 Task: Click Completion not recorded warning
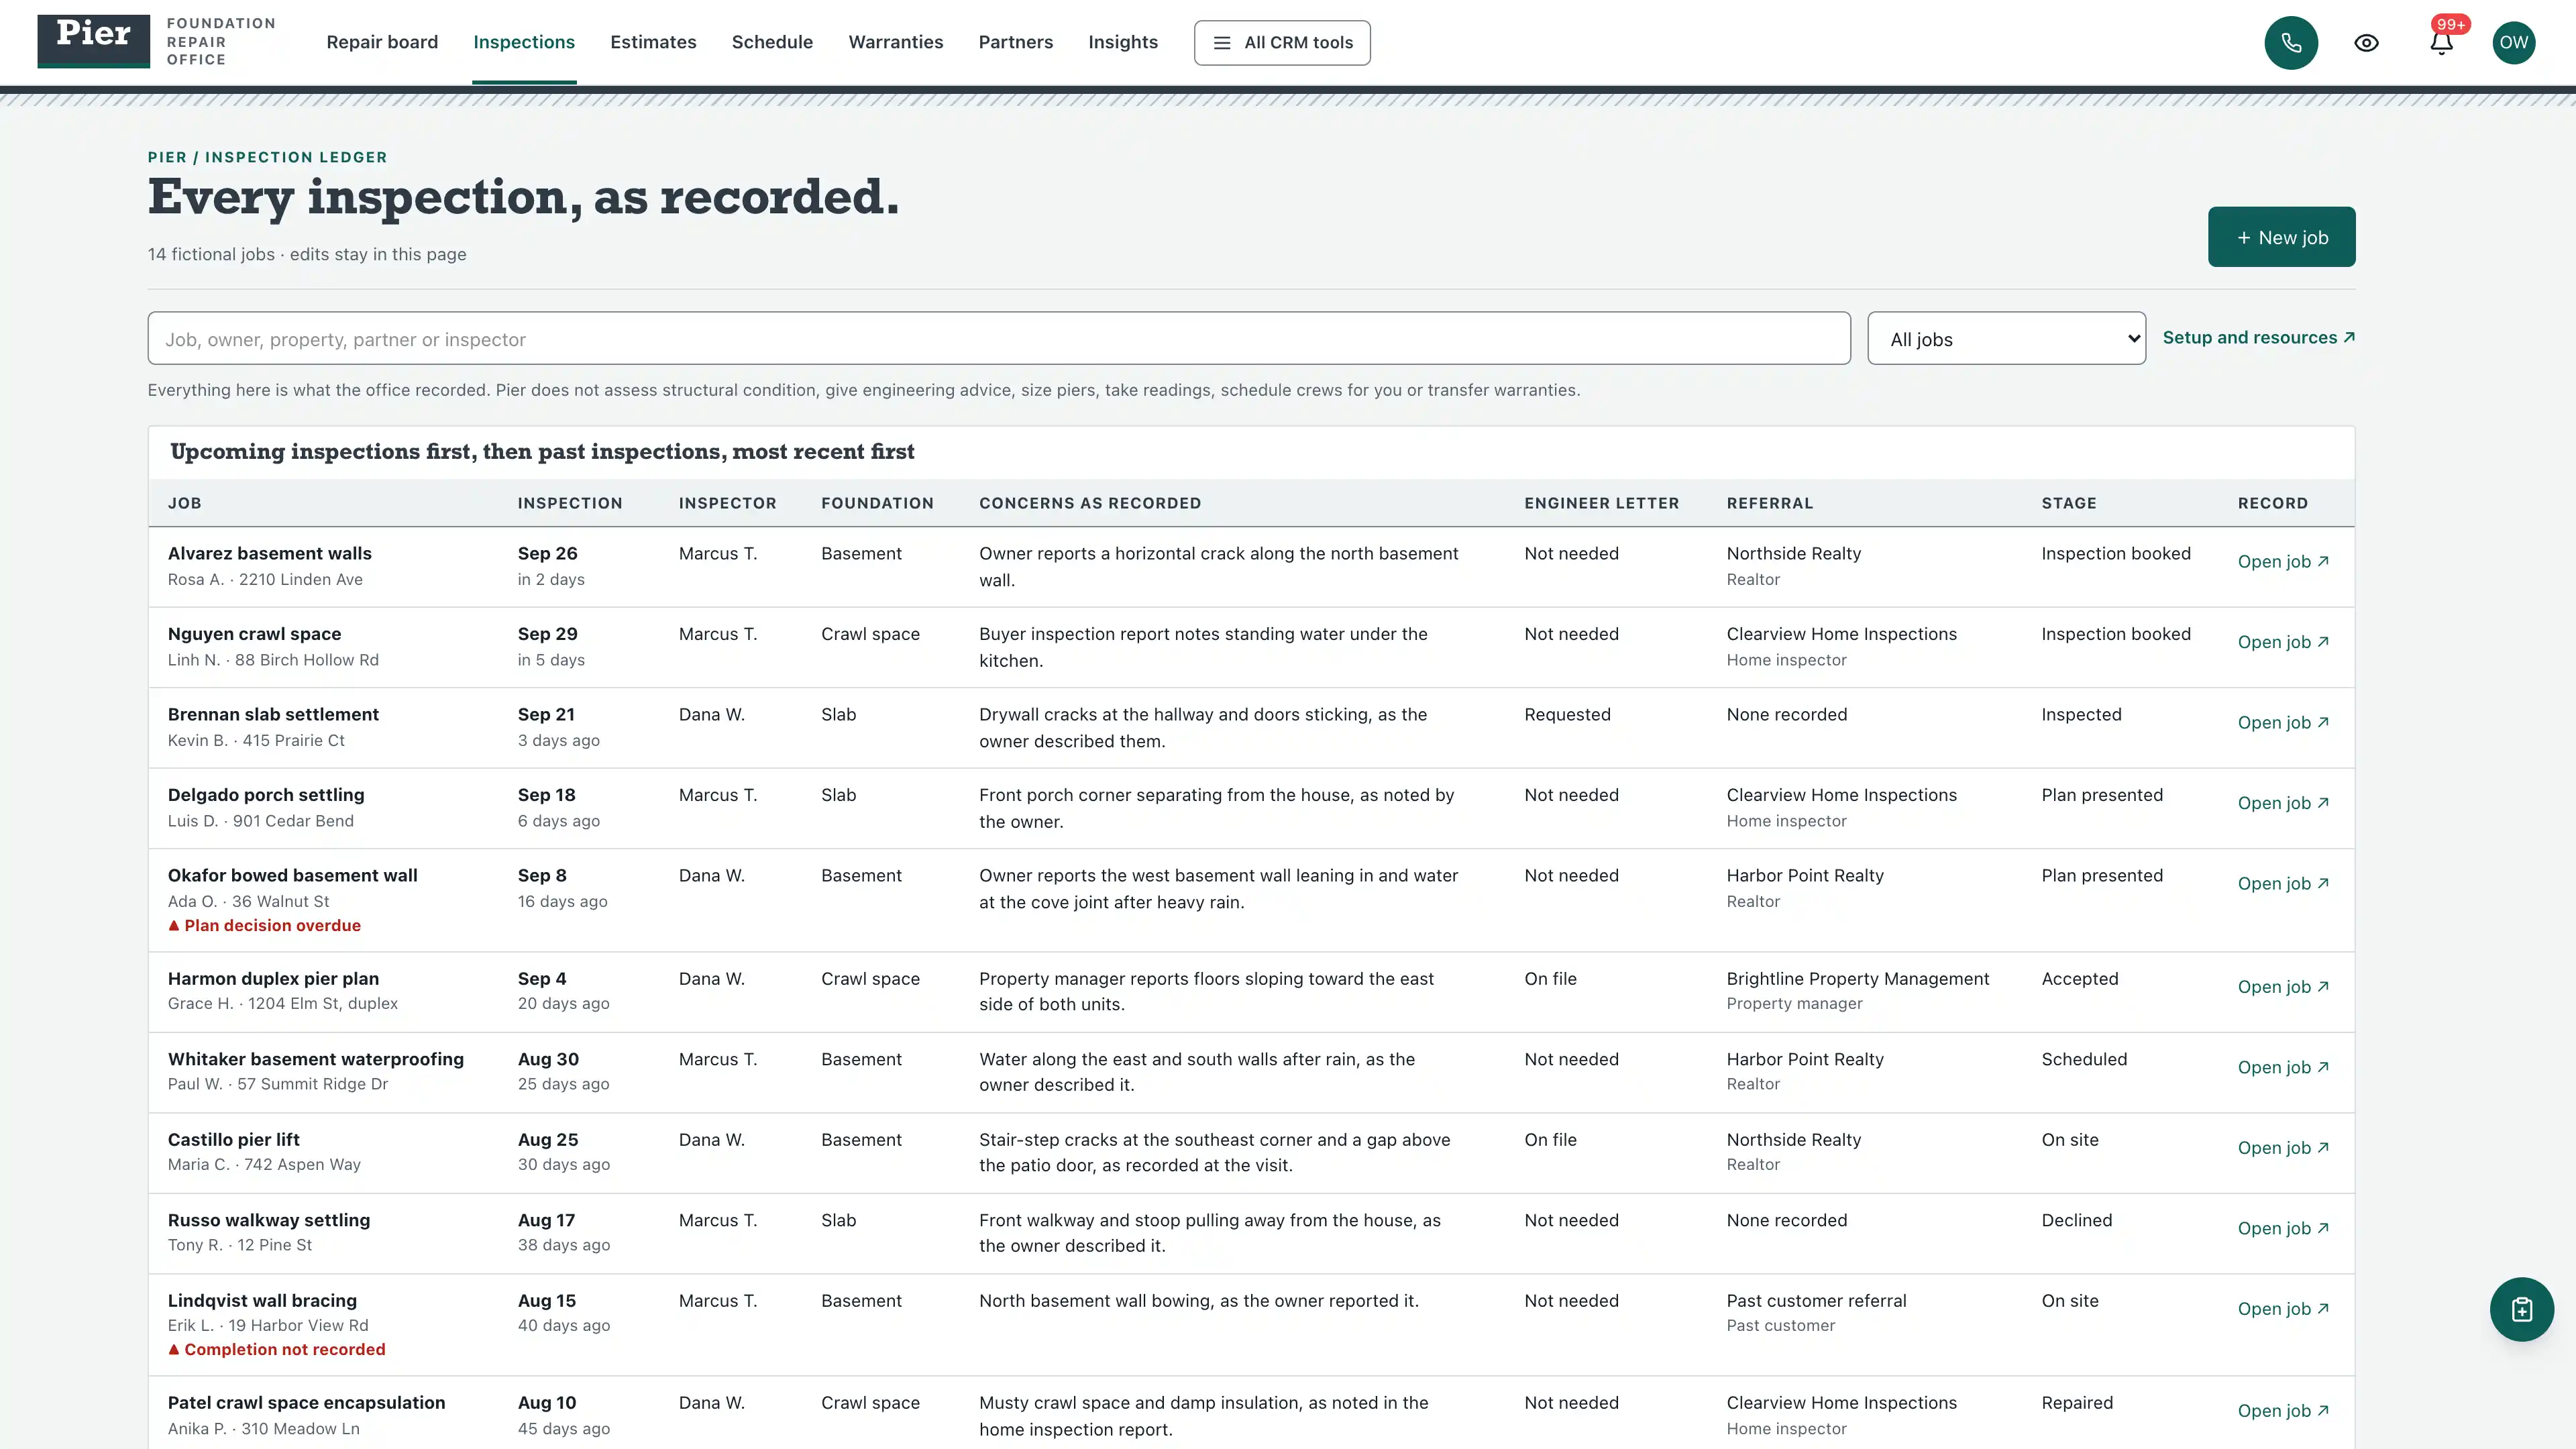[x=276, y=1350]
